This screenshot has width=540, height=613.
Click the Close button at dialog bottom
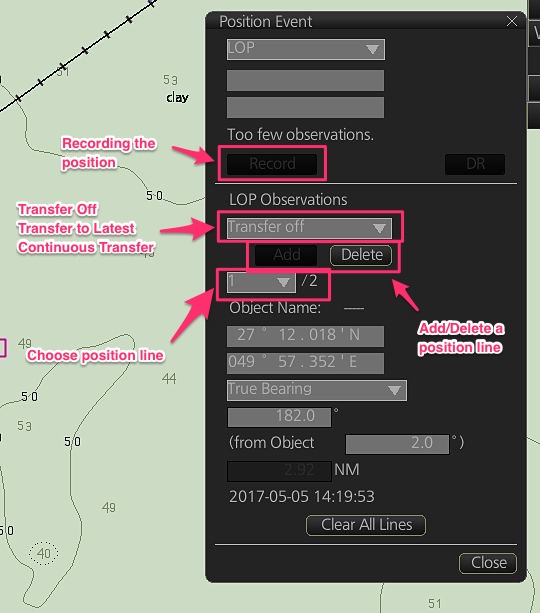[x=488, y=563]
